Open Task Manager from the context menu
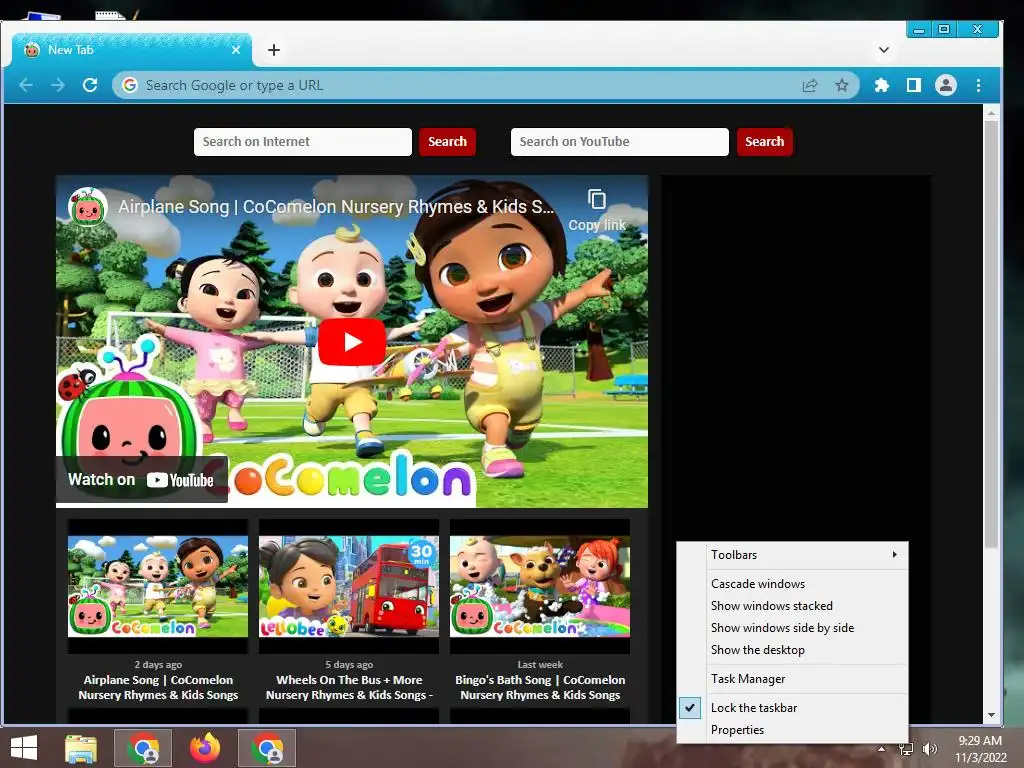 point(792,679)
